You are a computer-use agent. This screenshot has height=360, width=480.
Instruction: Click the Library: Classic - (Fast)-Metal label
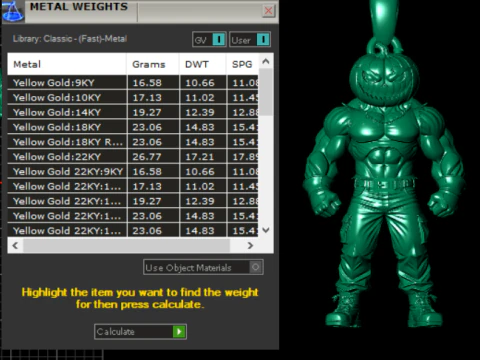click(x=70, y=39)
